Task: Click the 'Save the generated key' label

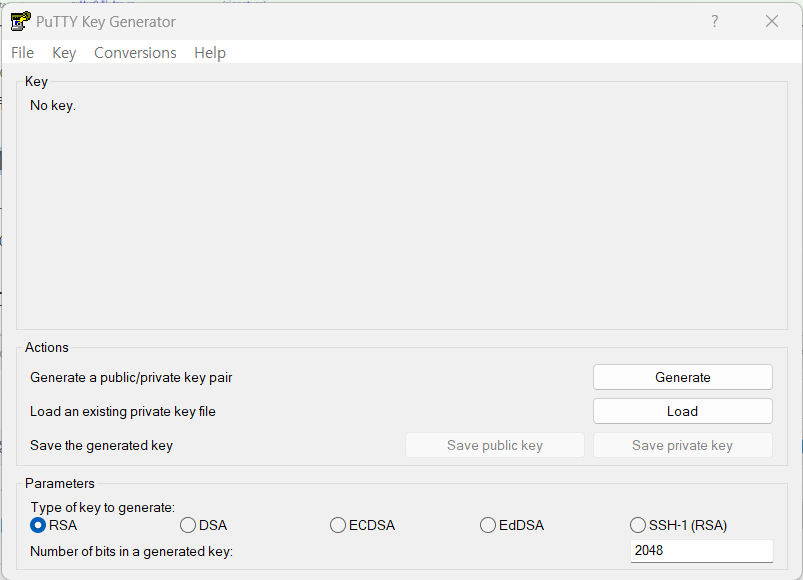Action: tap(101, 445)
